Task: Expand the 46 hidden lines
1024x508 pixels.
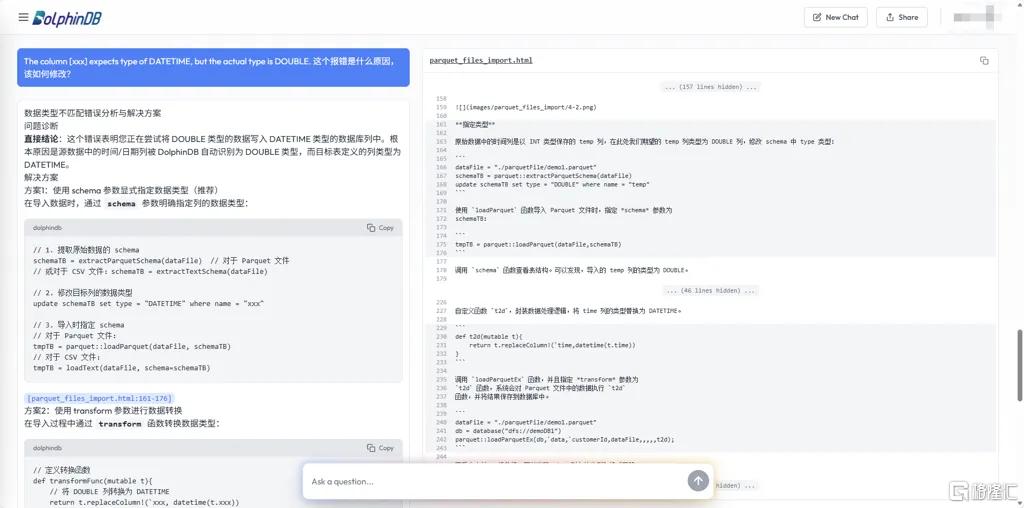Action: coord(710,291)
